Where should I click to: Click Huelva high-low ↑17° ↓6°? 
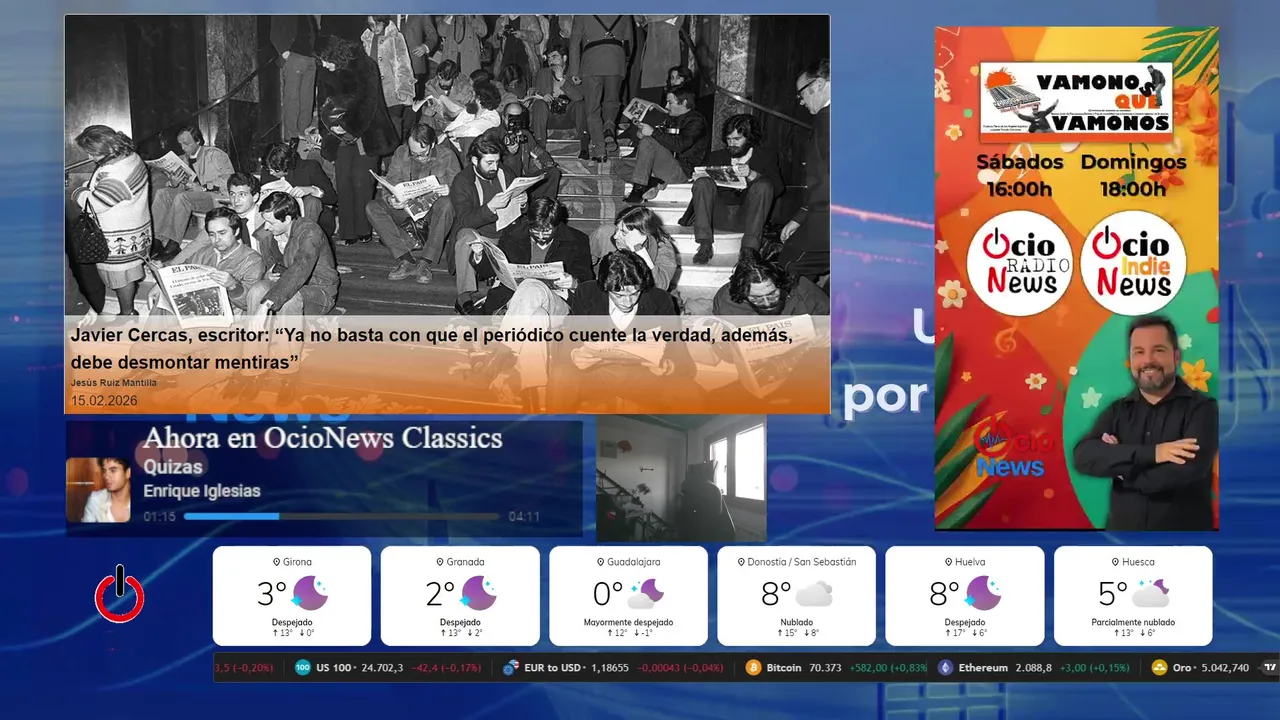[965, 633]
